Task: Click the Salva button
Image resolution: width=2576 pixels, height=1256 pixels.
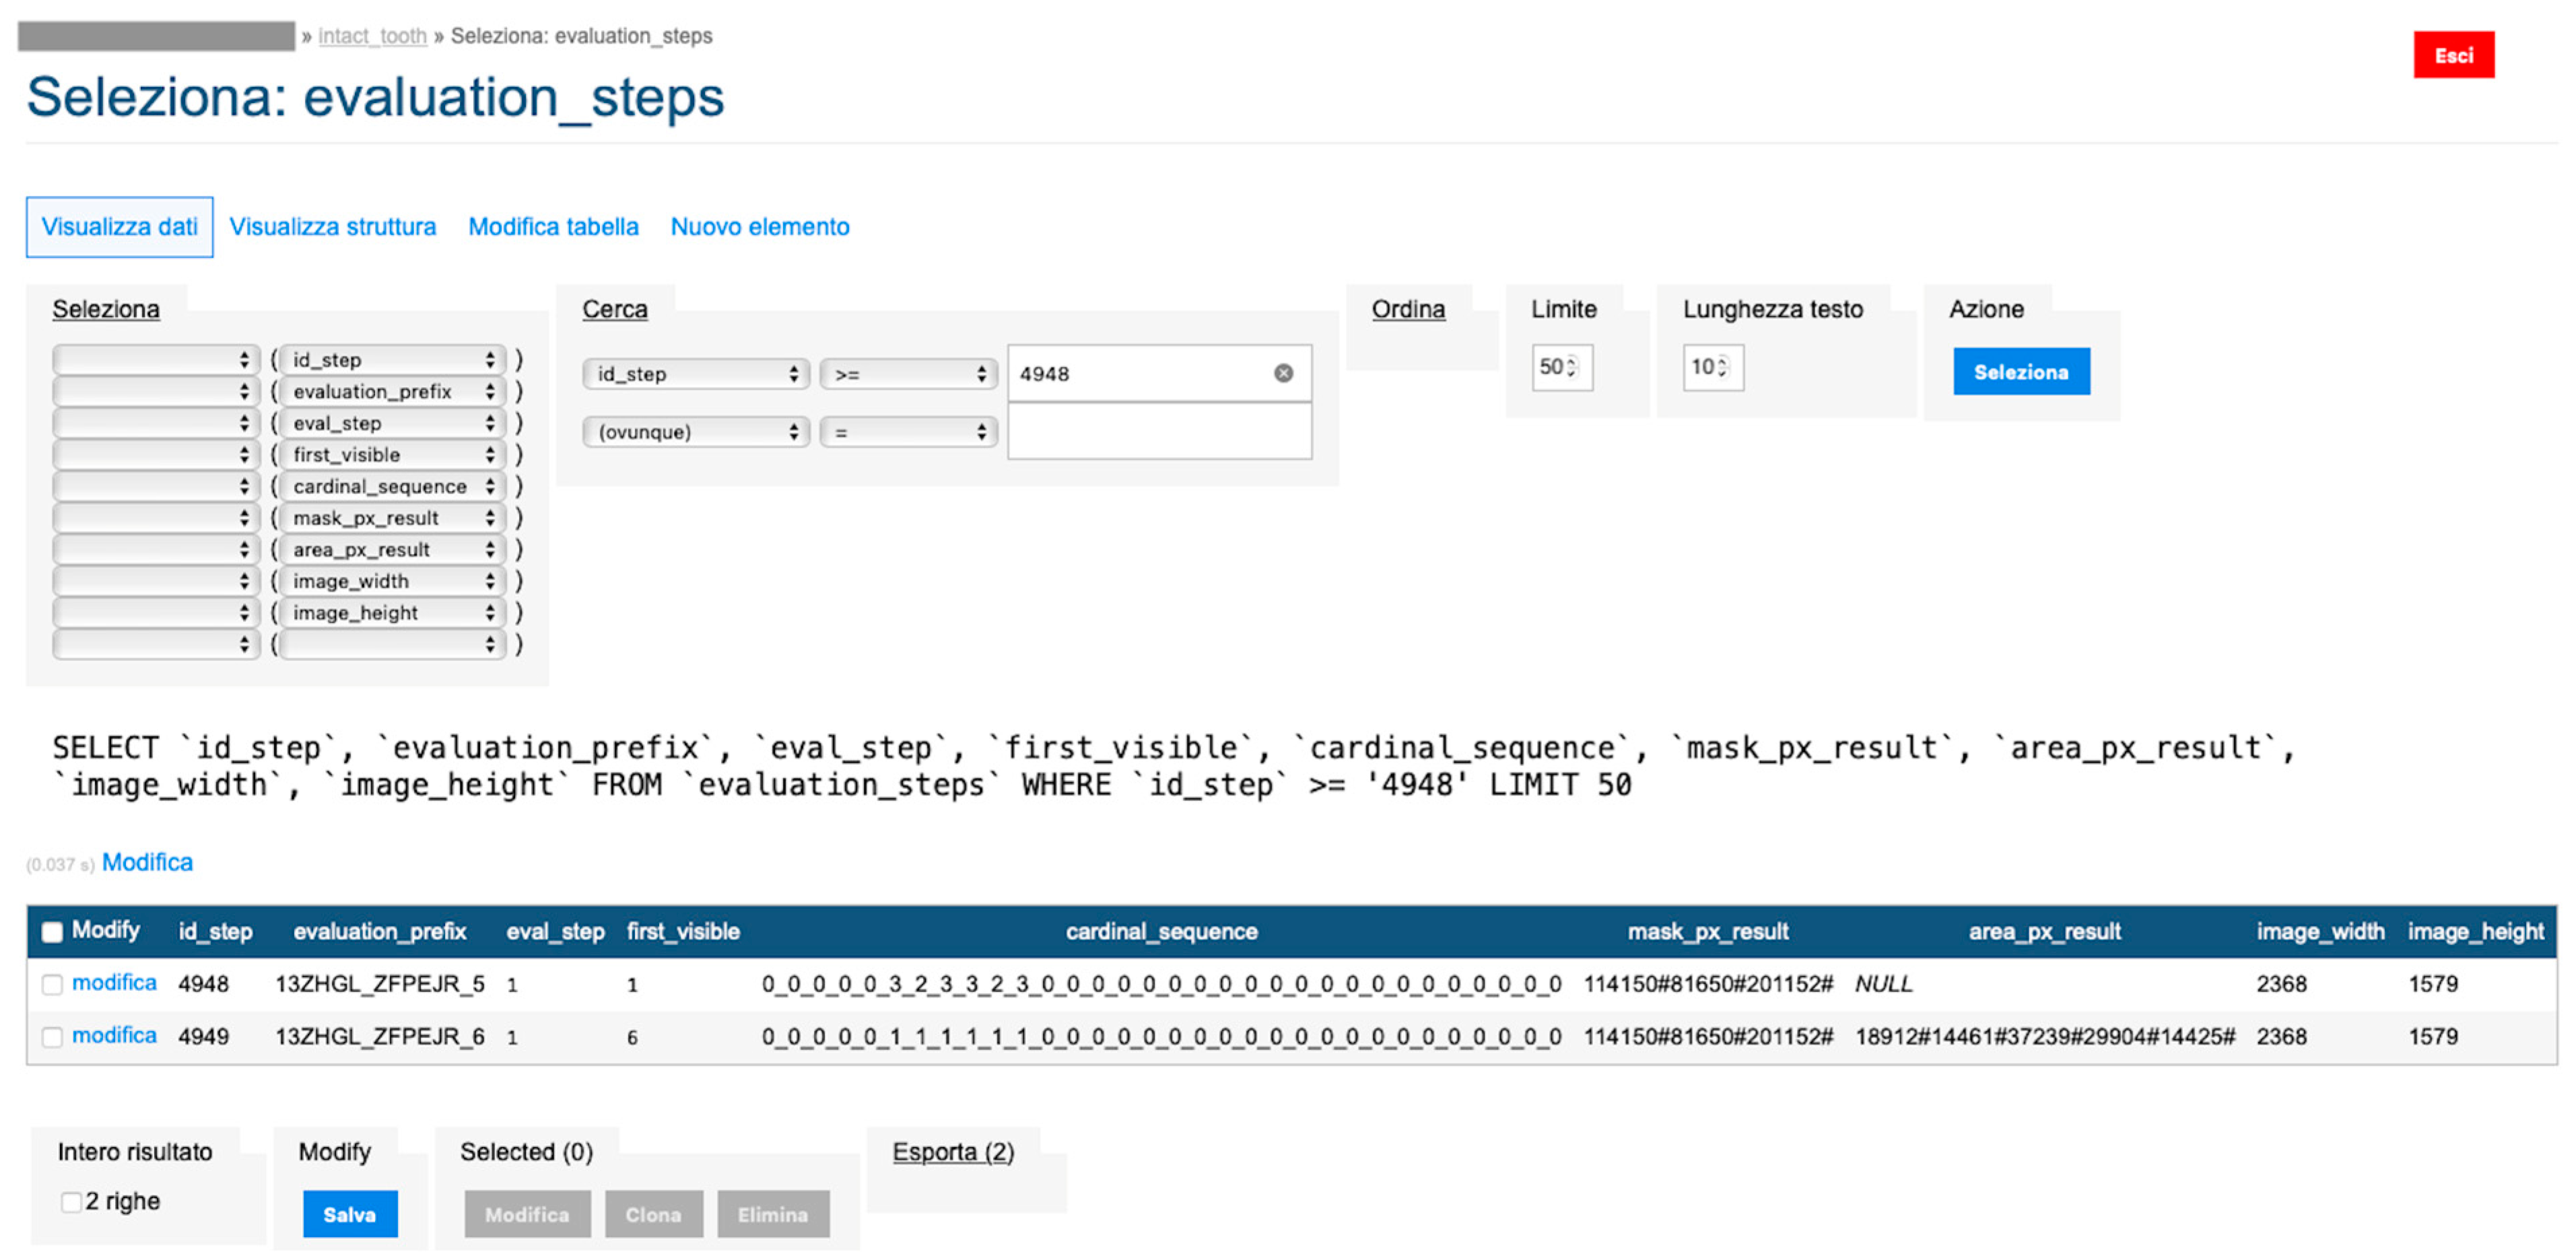Action: [x=349, y=1214]
